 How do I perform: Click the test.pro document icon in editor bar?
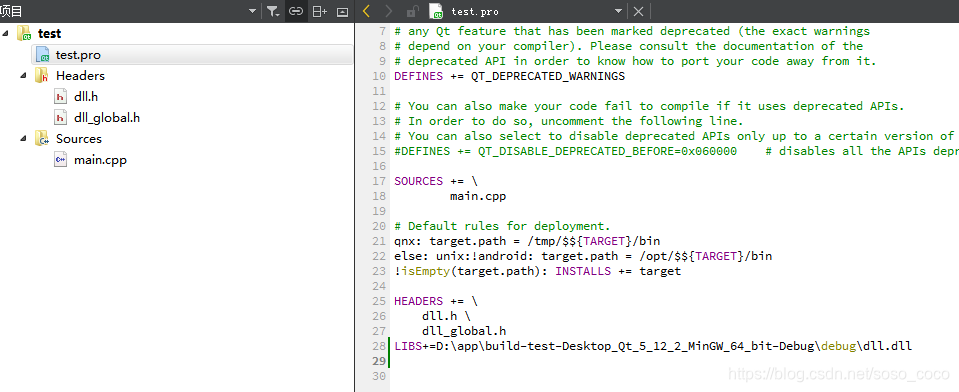(x=435, y=11)
